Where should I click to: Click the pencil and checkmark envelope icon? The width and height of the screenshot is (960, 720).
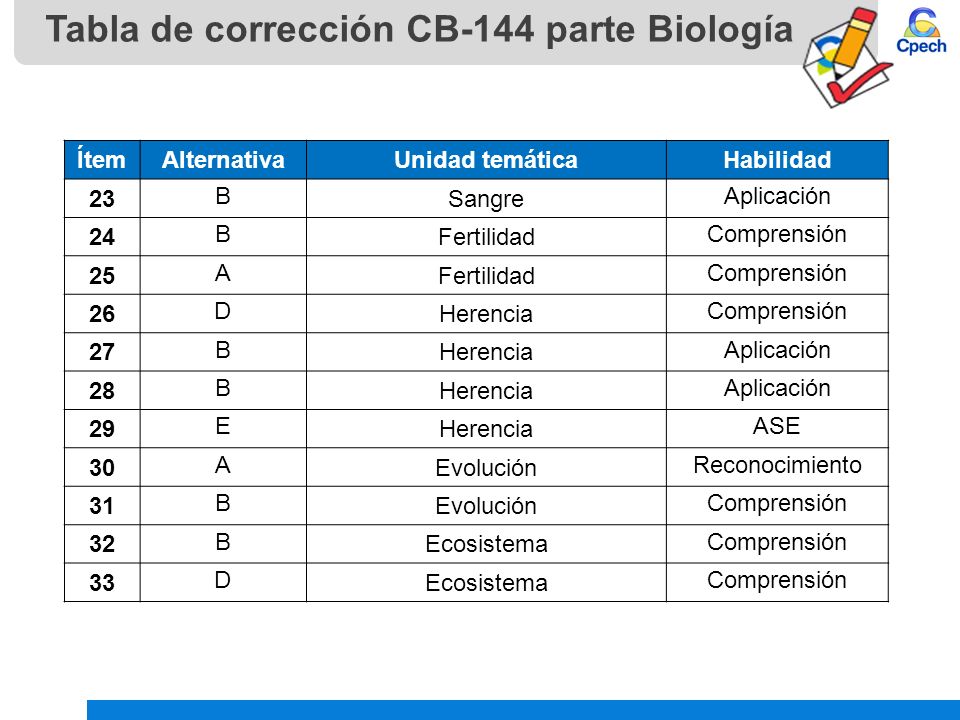click(847, 58)
